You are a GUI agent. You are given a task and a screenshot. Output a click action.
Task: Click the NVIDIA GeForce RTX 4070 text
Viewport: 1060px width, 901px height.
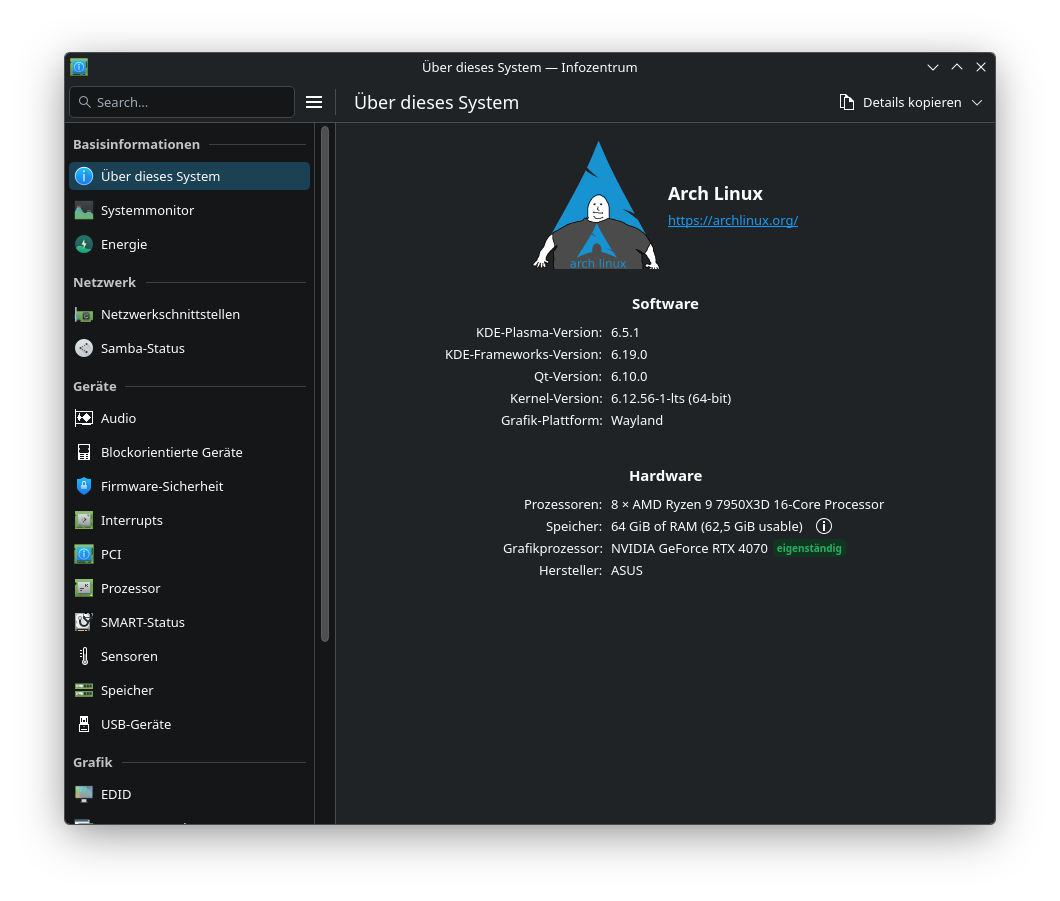coord(689,549)
